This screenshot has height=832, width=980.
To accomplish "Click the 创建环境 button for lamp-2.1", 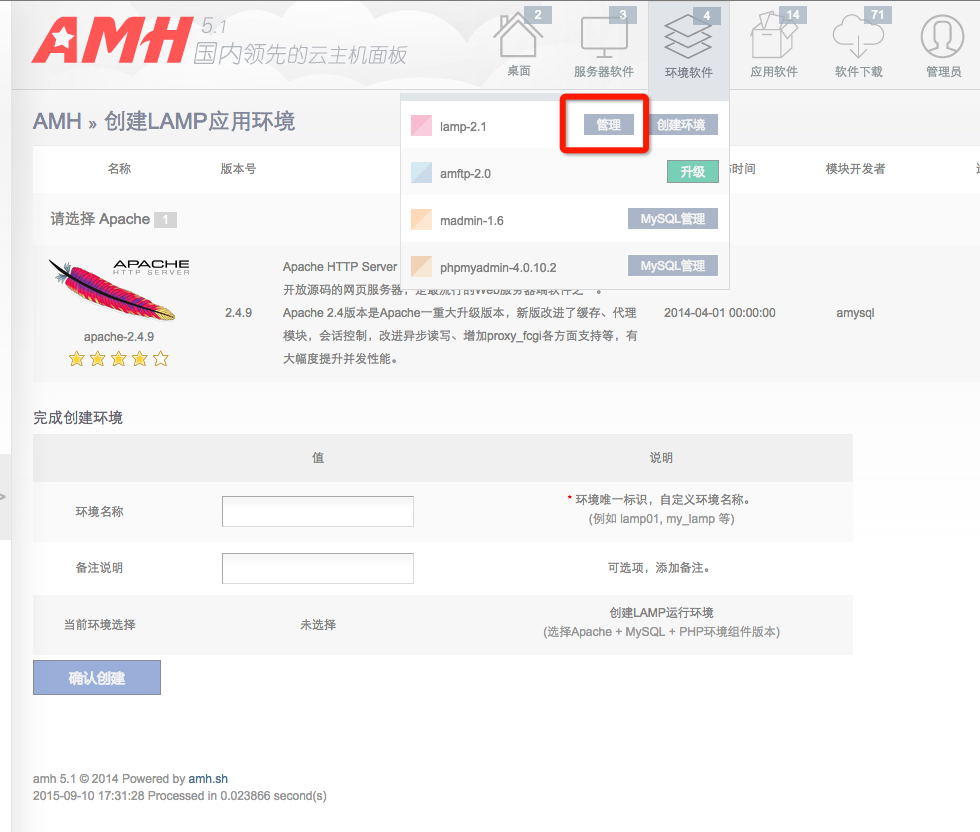I will (681, 125).
